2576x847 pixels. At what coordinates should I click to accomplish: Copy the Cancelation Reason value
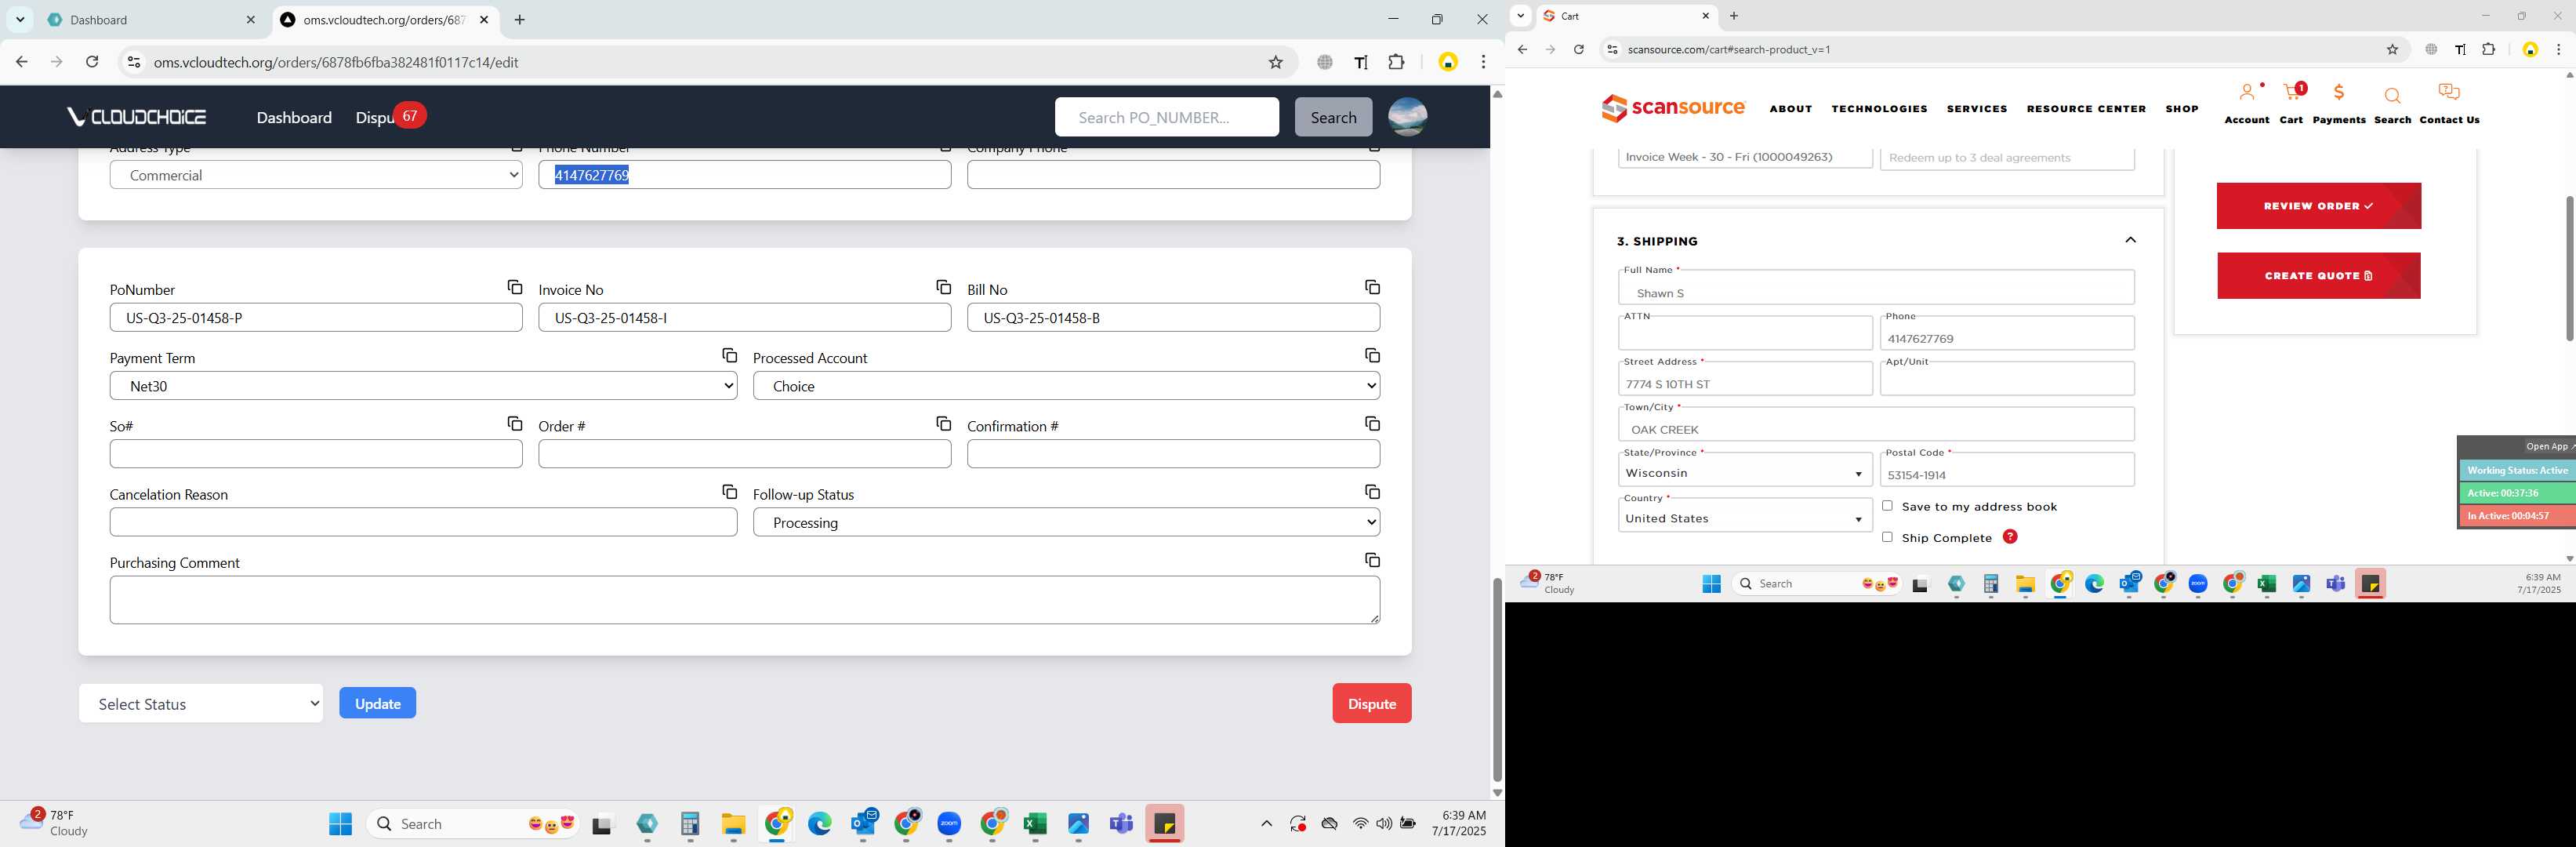[729, 492]
